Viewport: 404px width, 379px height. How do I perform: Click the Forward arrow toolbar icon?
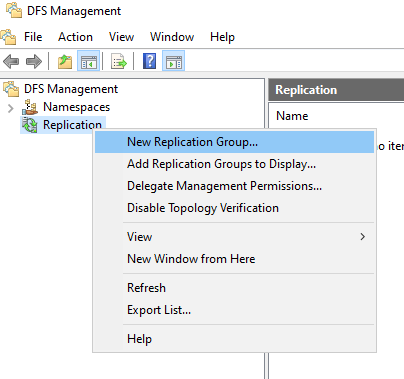pyautogui.click(x=34, y=61)
